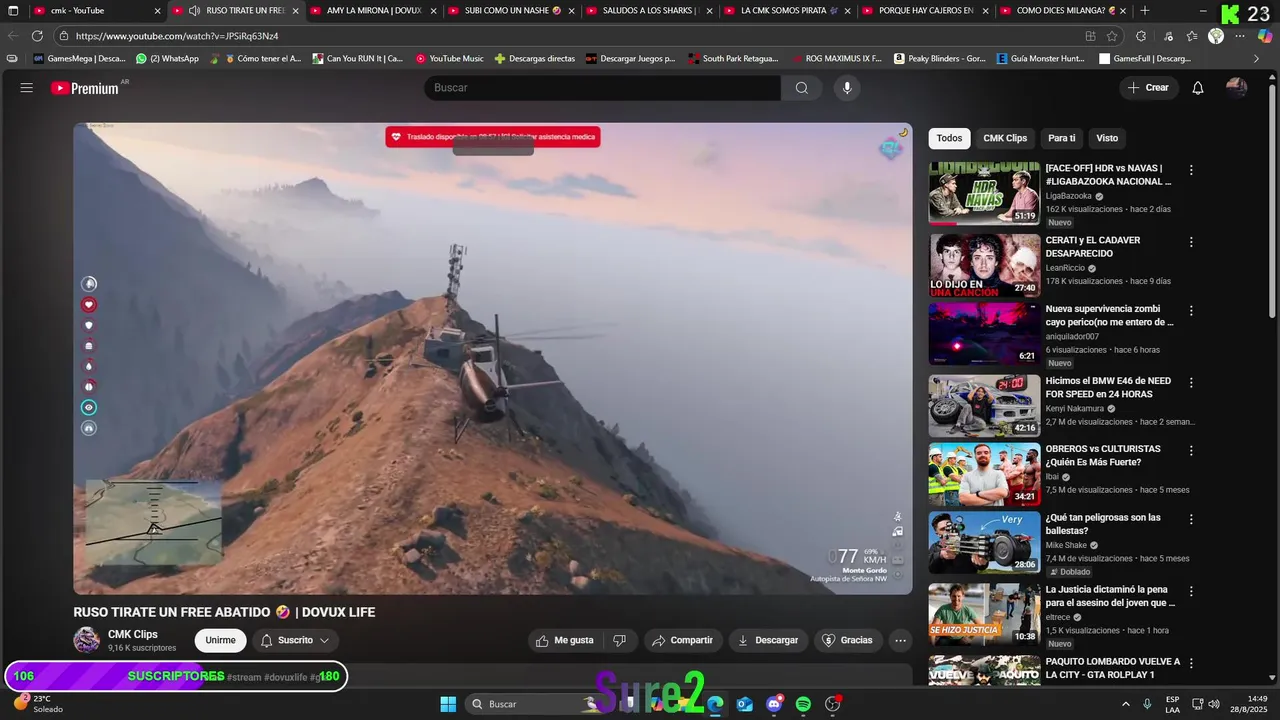Expand bookmarks overflow chevron
Viewport: 1280px width, 720px height.
point(1257,58)
